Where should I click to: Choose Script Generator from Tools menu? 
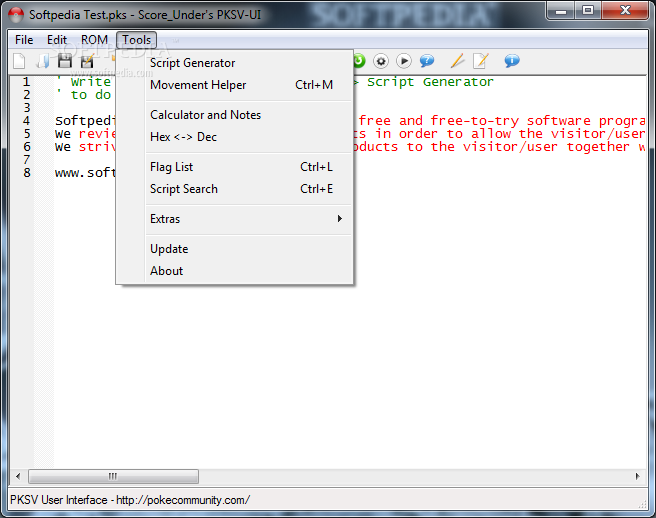235,63
